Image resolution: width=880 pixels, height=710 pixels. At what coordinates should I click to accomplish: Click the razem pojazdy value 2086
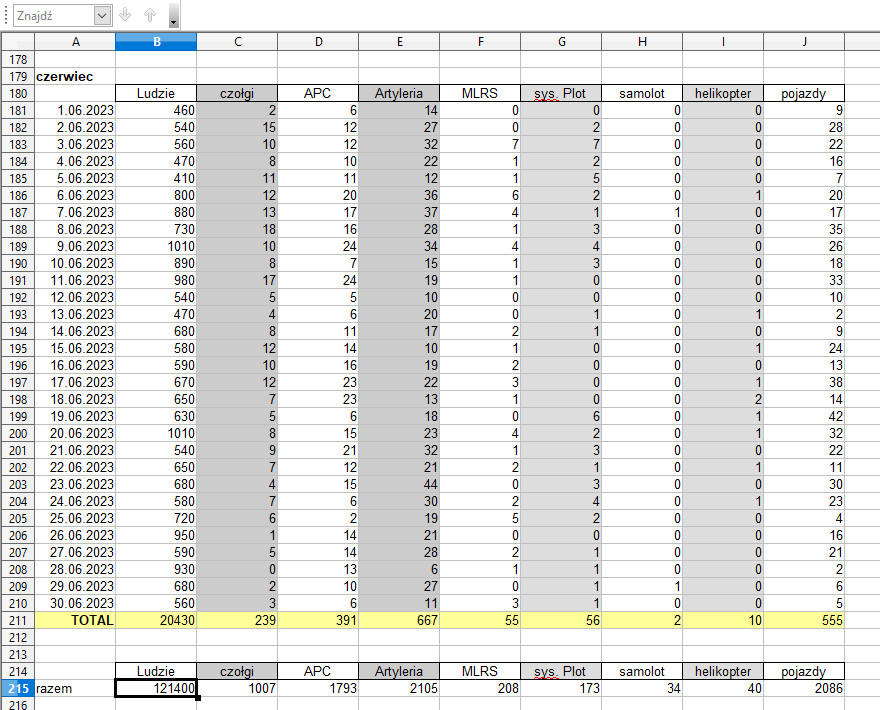(804, 688)
